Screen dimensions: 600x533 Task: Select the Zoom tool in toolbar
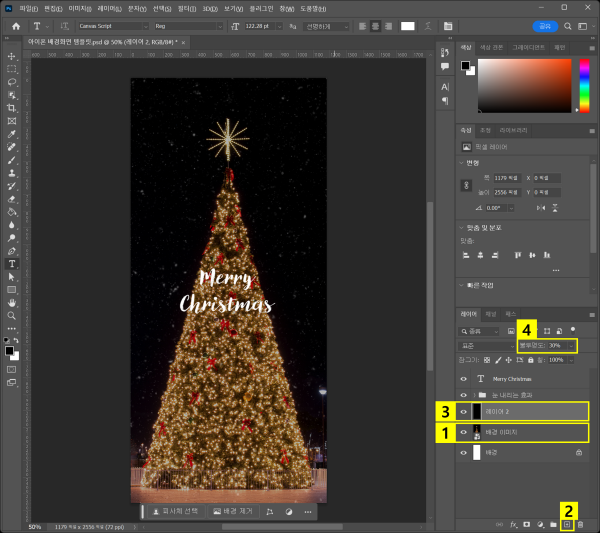click(12, 314)
